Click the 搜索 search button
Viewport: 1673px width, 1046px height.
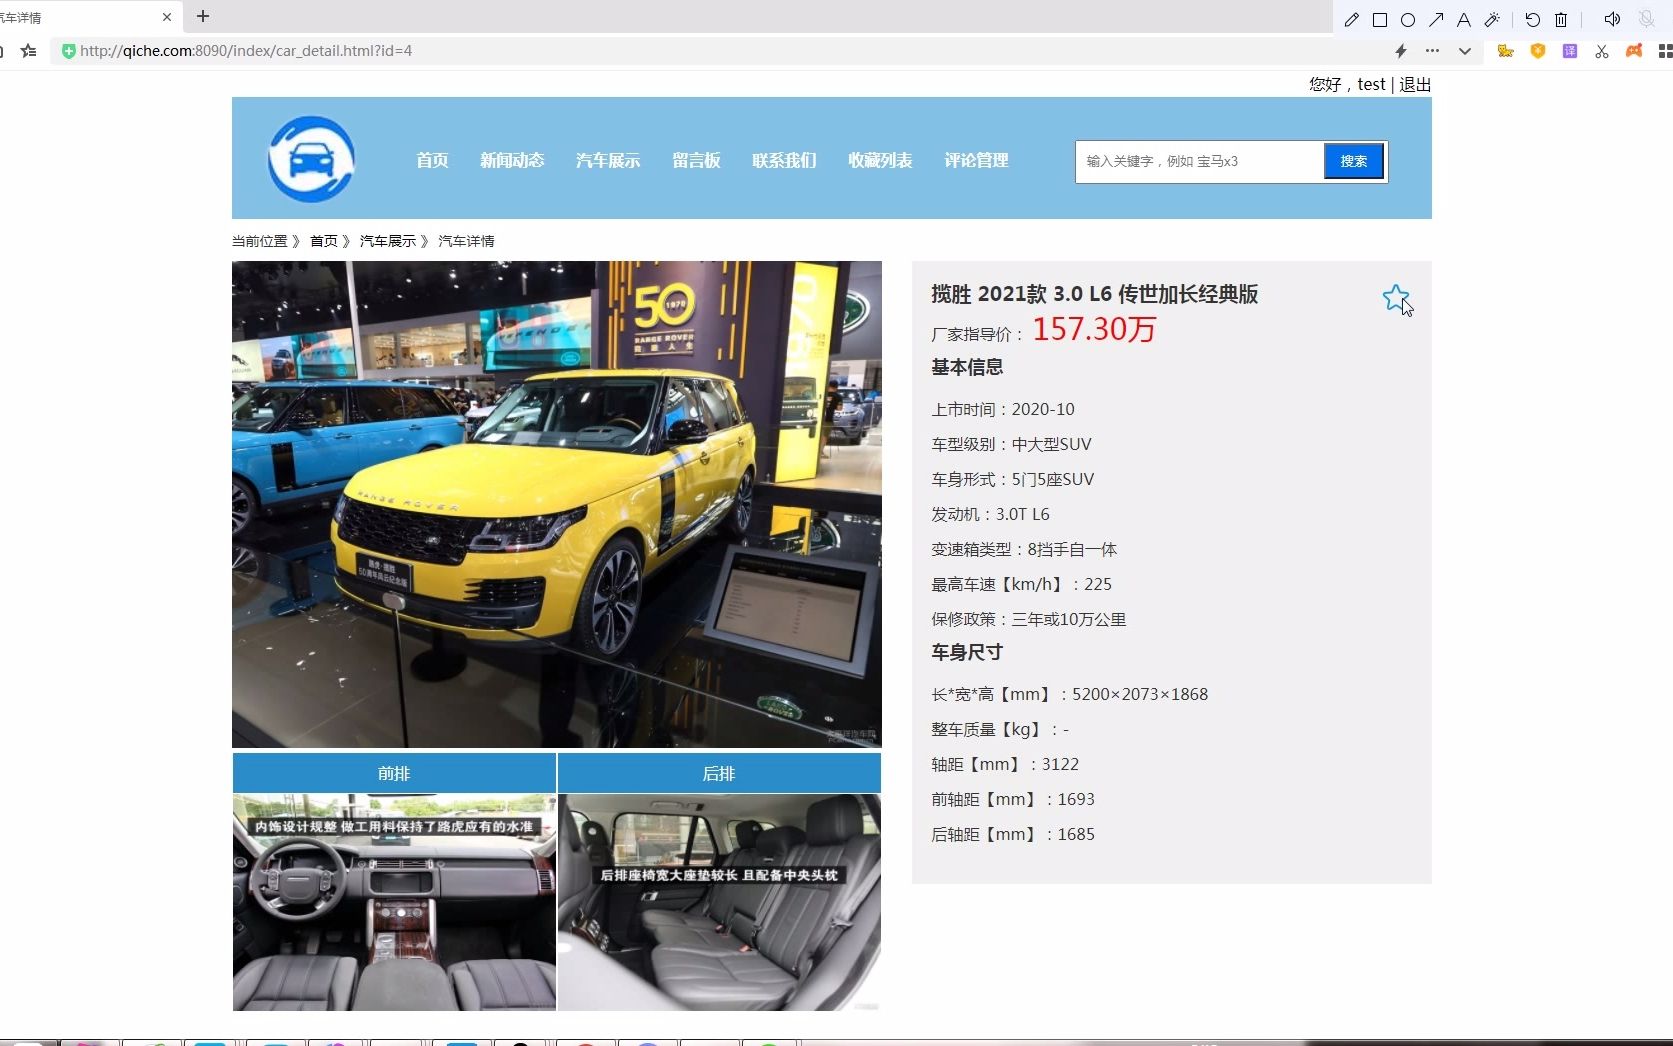pos(1353,161)
